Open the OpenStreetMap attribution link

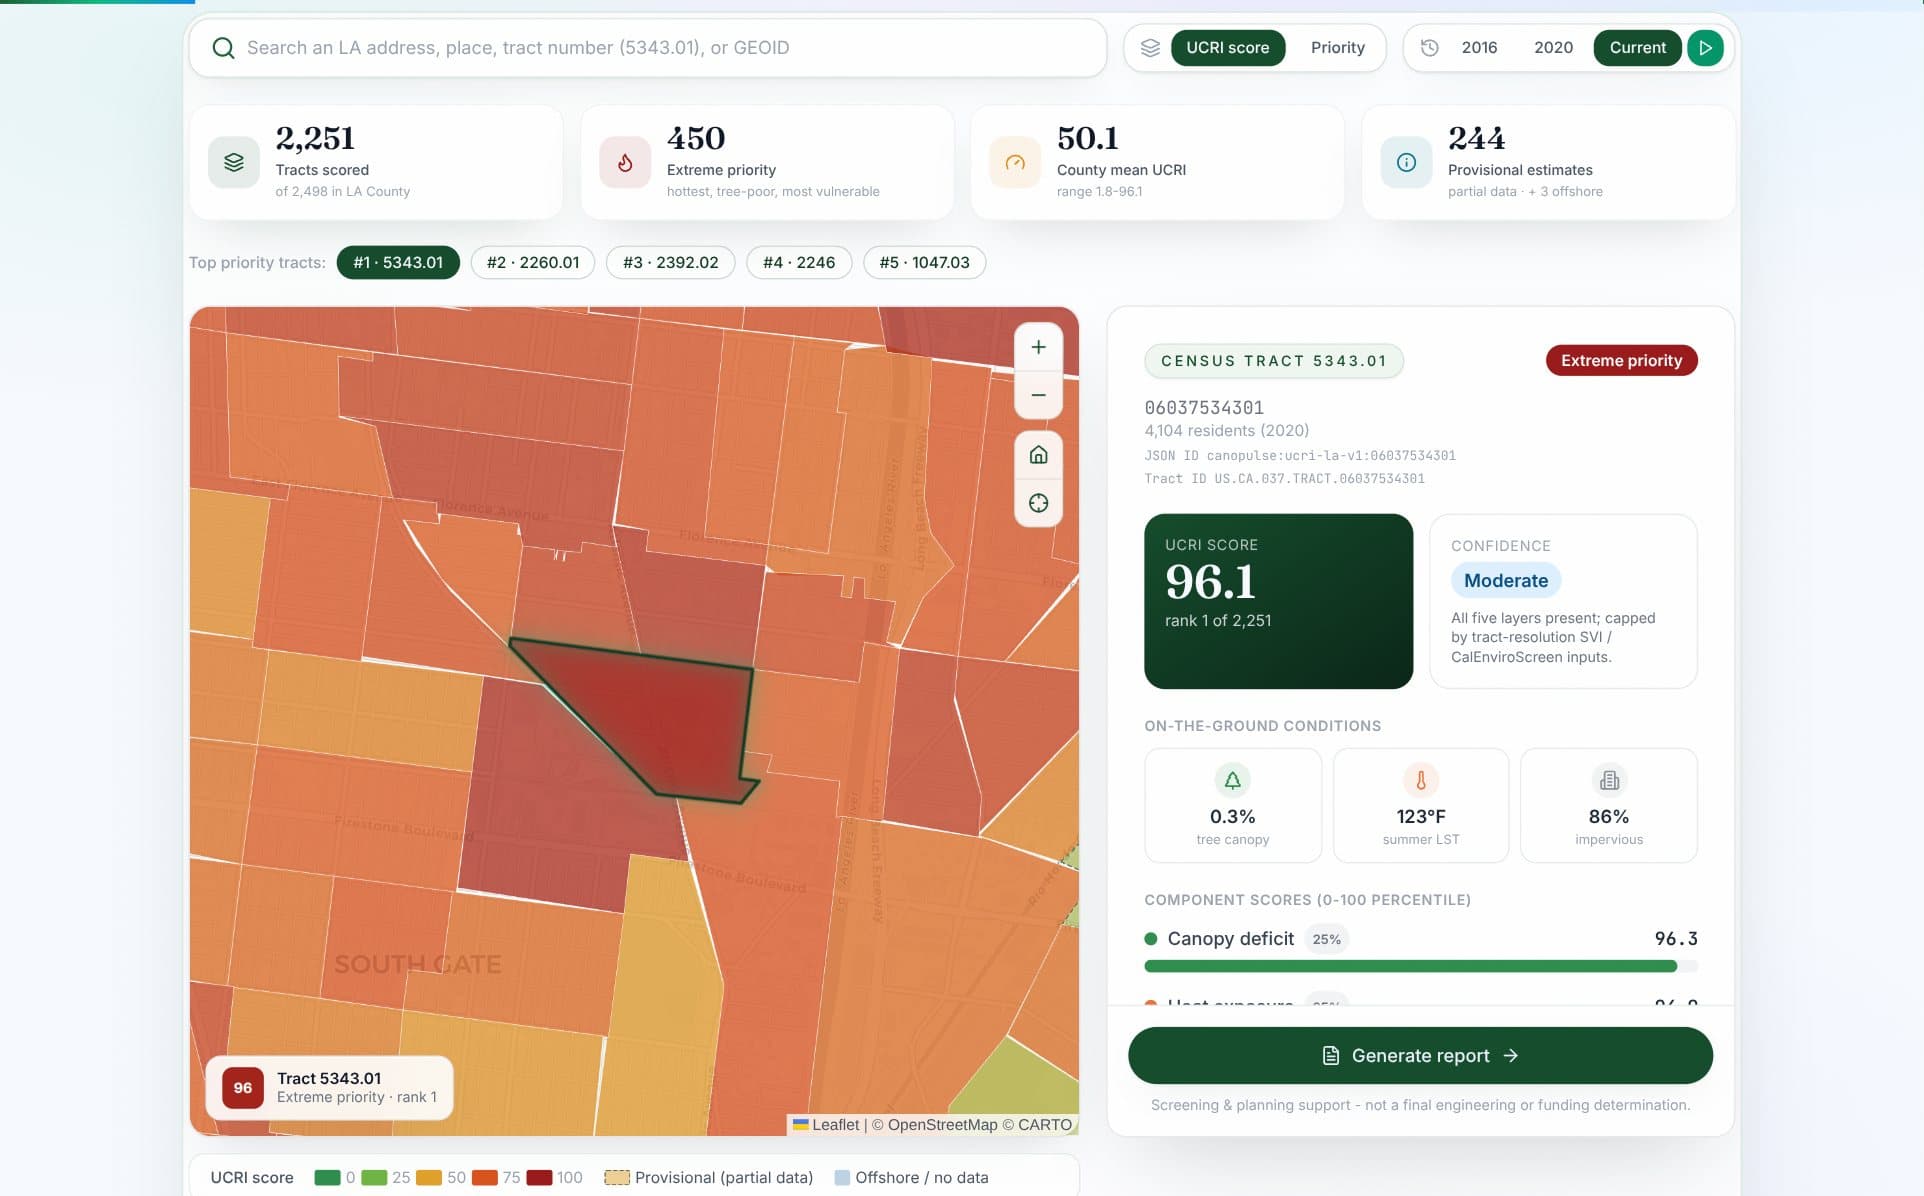[942, 1125]
